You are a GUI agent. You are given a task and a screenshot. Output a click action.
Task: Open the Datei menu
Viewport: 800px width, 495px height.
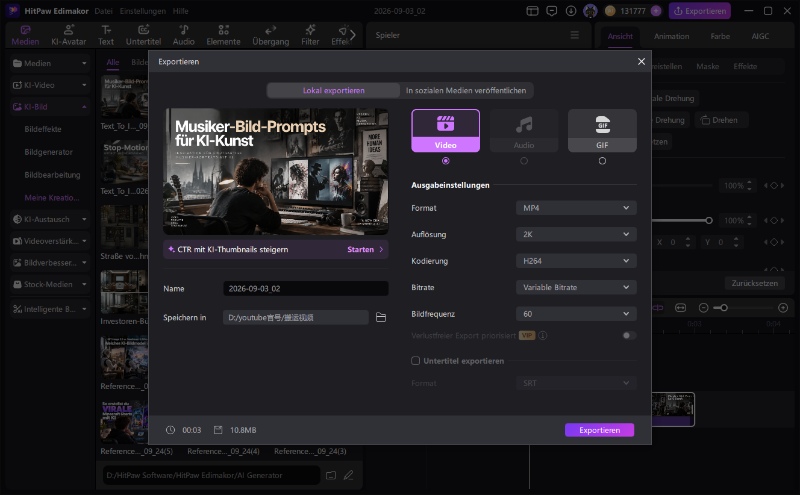[x=103, y=11]
